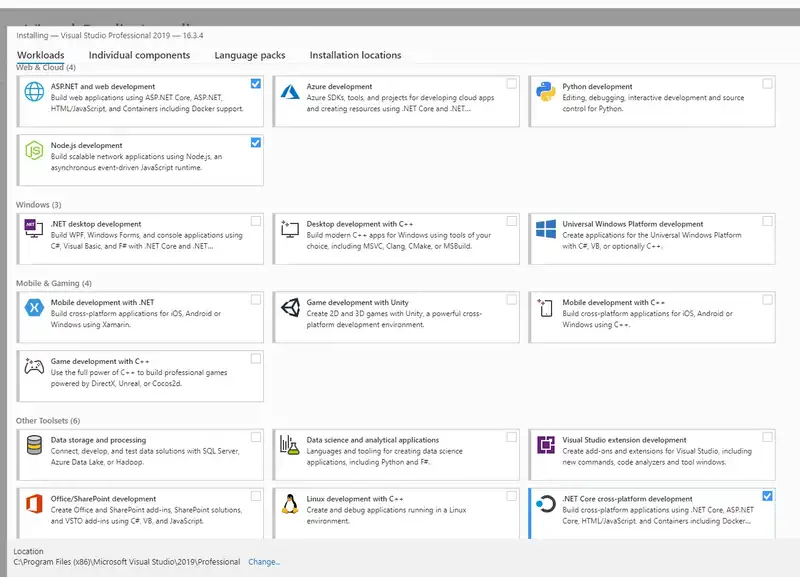Open the Language packs tab
800x577 pixels.
click(x=249, y=55)
